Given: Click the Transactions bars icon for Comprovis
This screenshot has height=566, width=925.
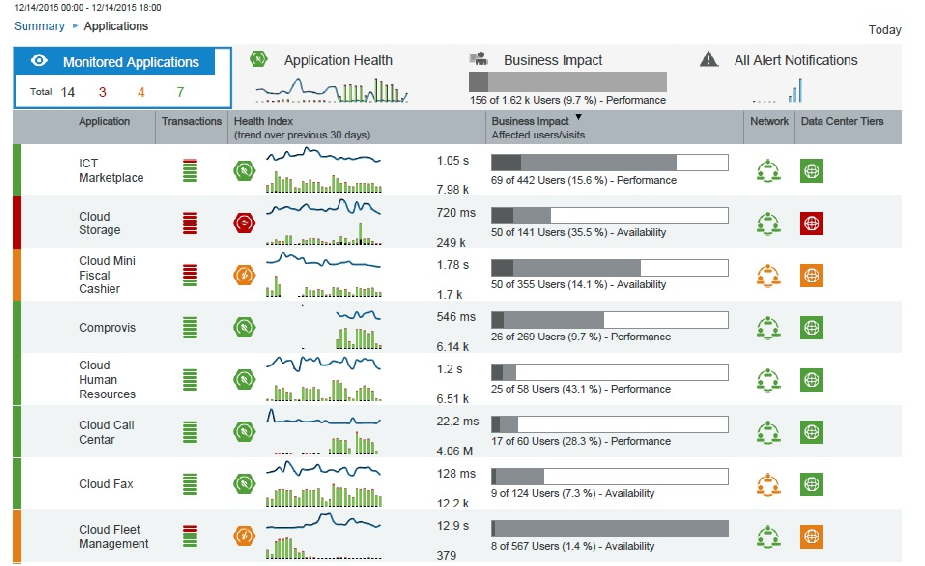Looking at the screenshot, I should pos(190,327).
